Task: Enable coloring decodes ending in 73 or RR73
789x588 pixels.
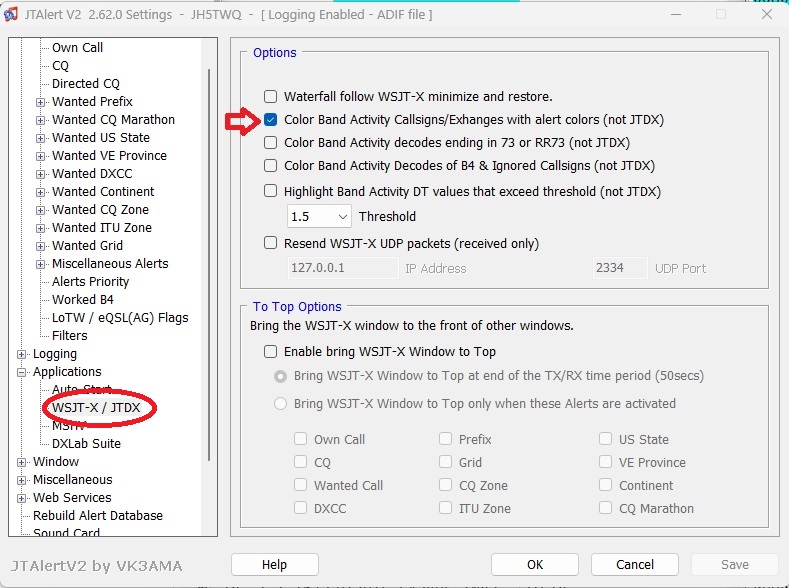Action: tap(271, 142)
